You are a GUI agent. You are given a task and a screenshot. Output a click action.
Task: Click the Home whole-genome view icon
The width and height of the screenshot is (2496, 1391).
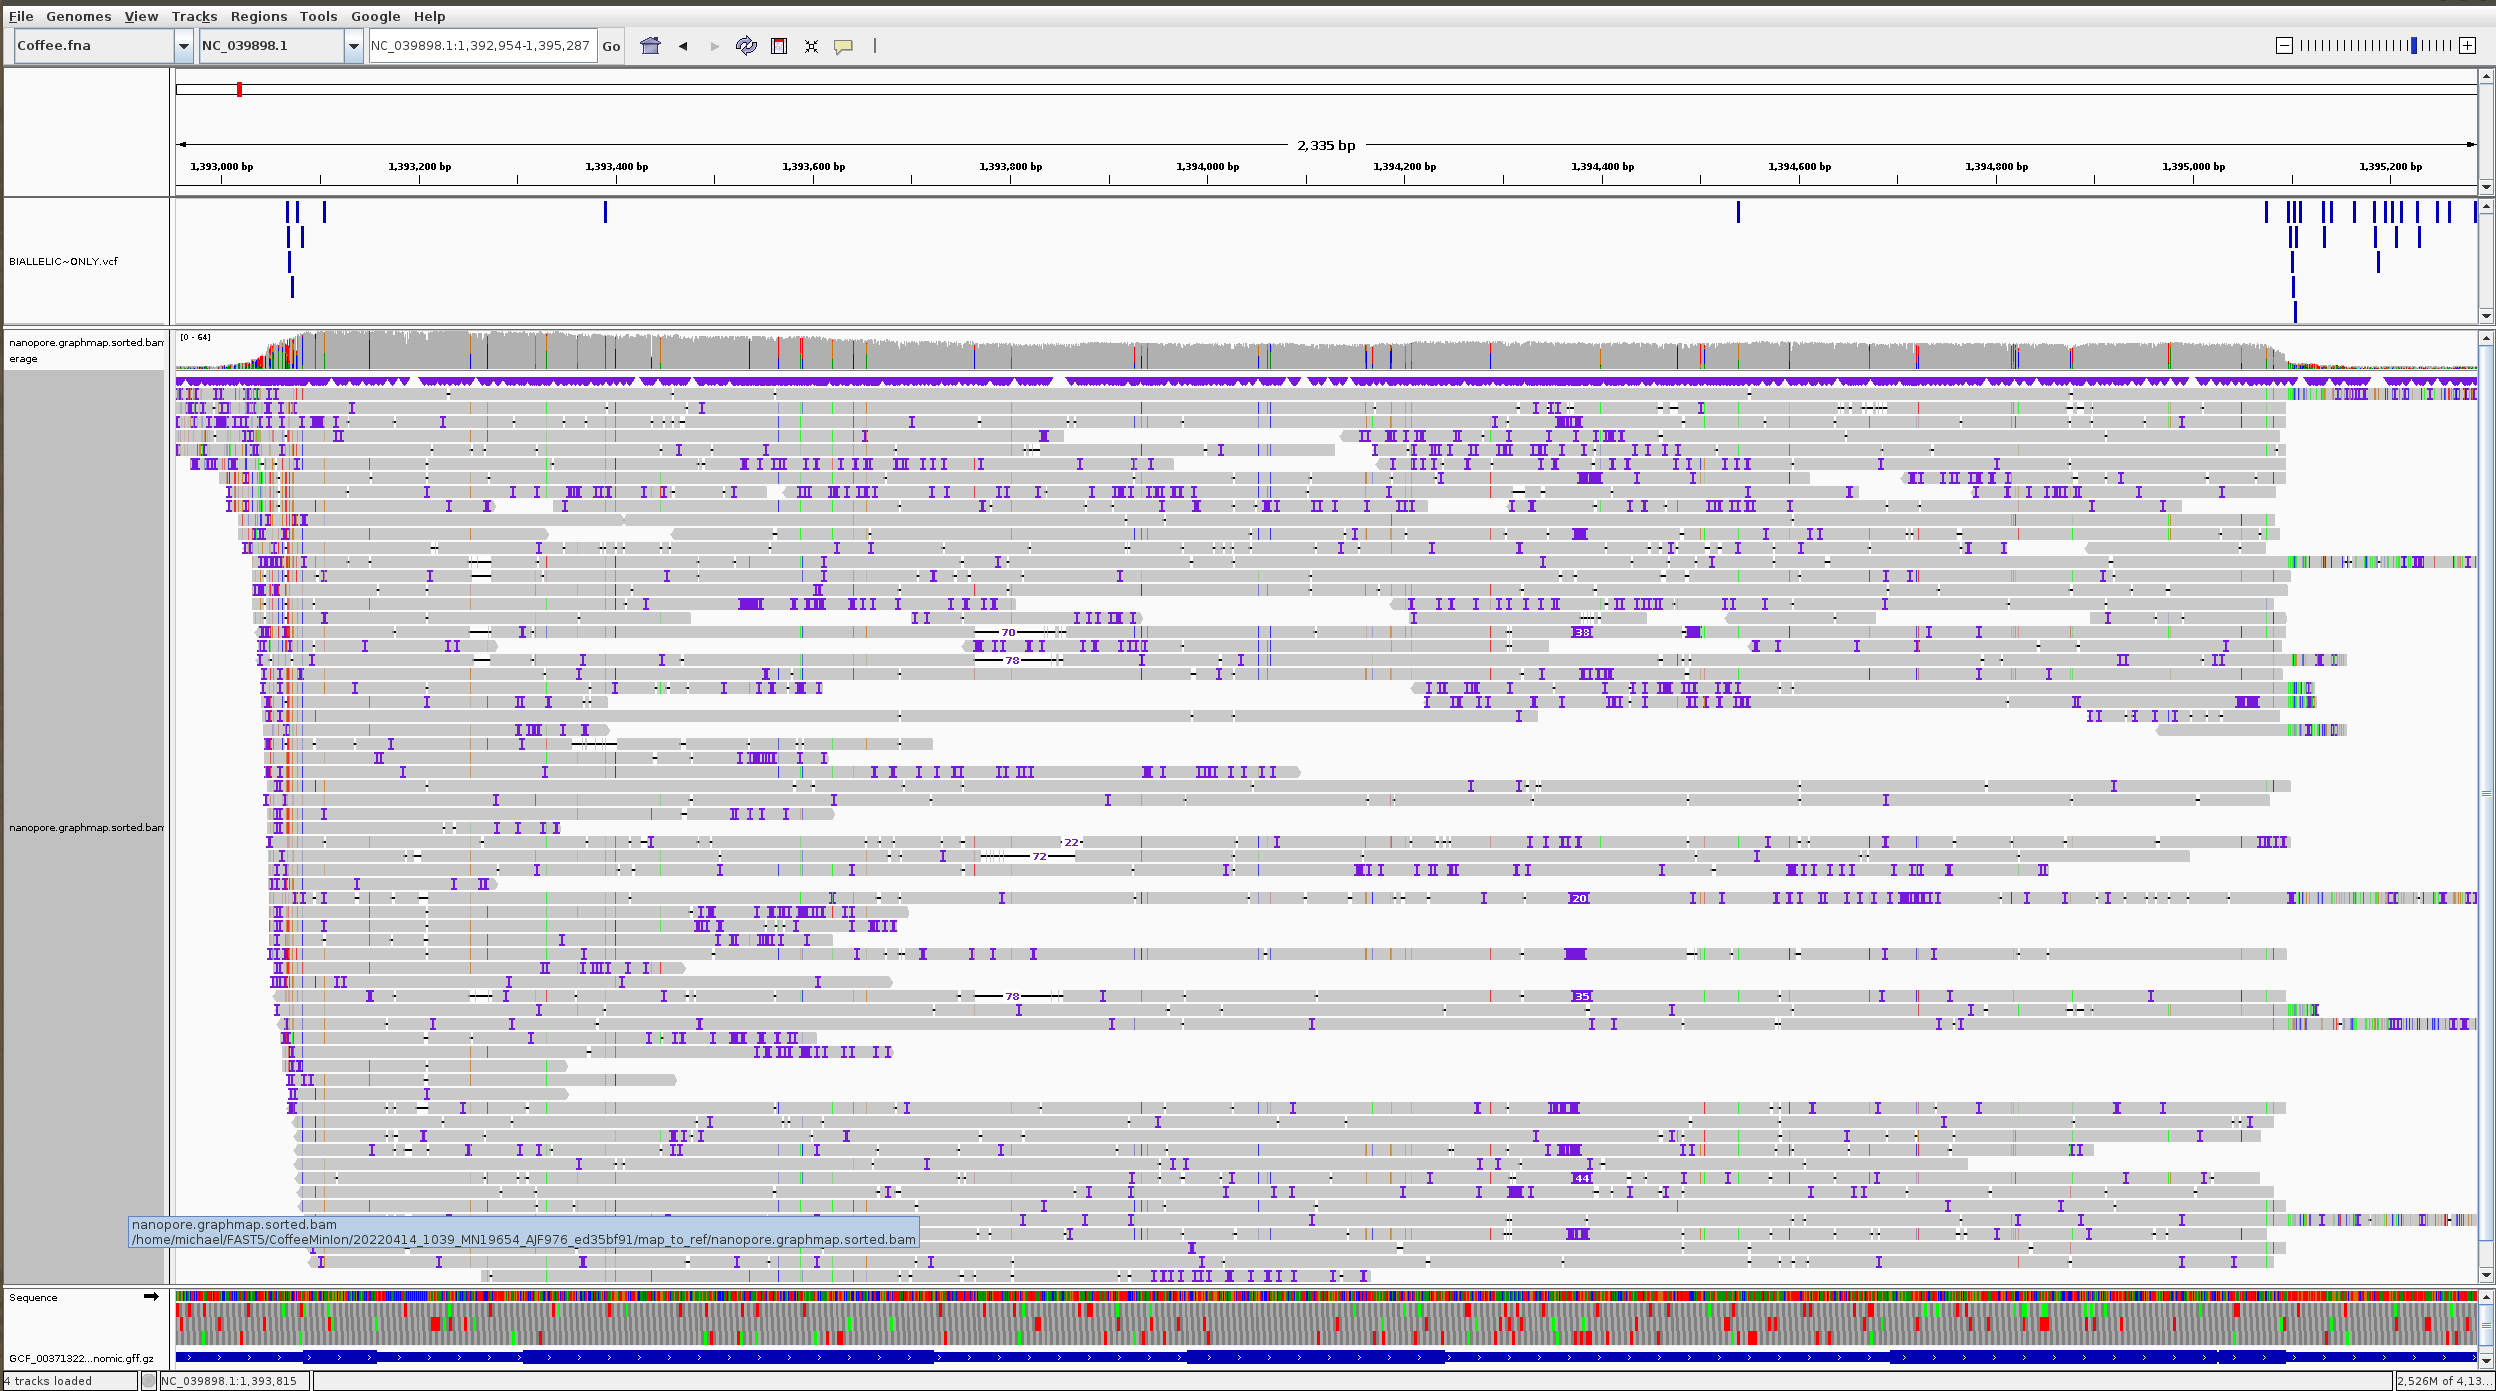(650, 46)
